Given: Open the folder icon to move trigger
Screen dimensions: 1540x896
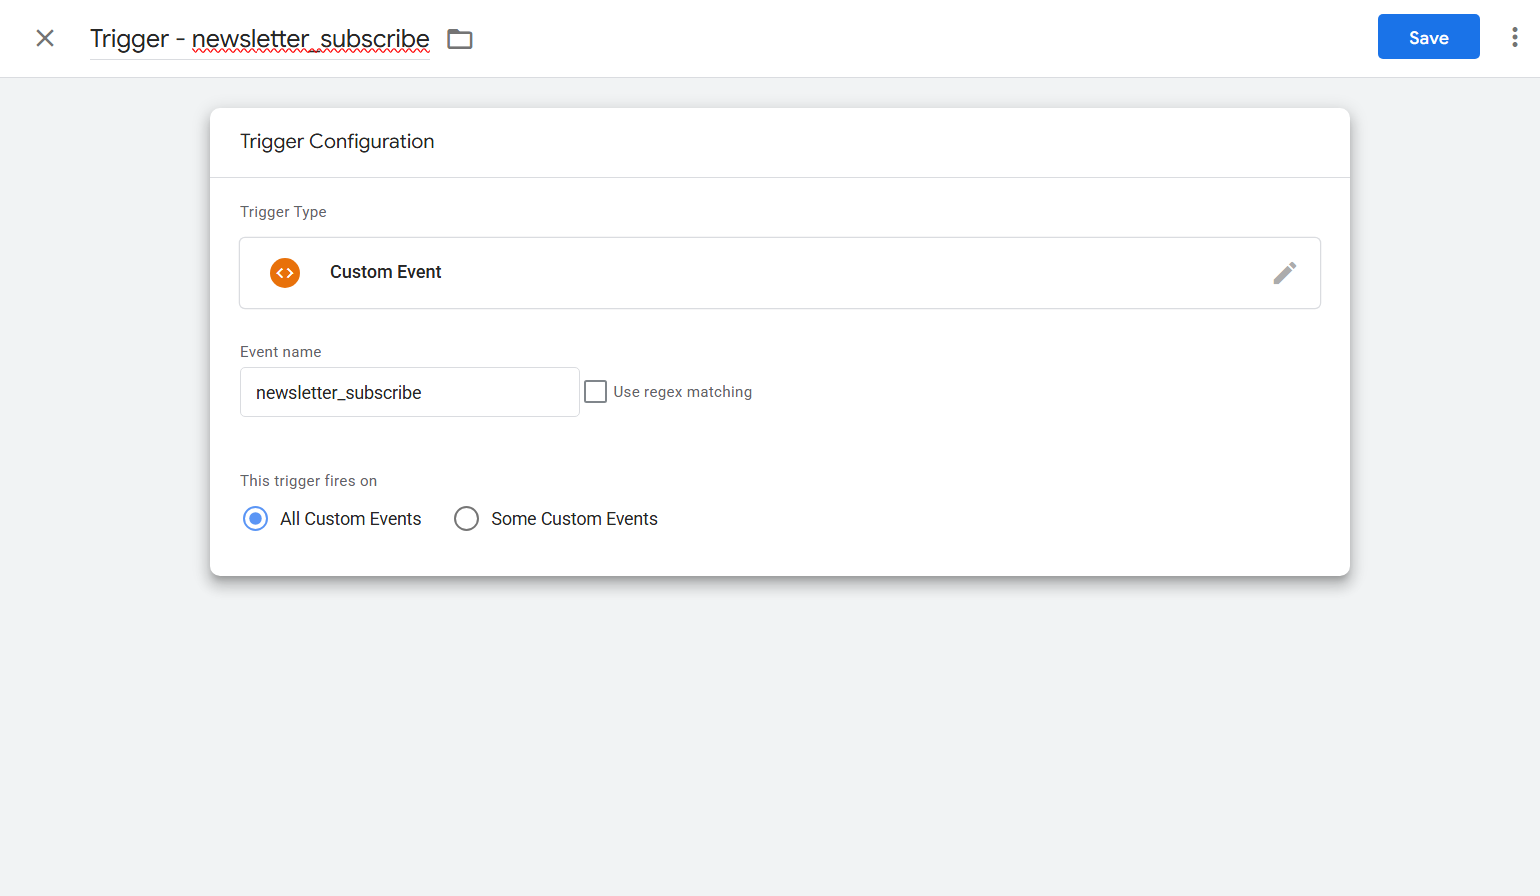Looking at the screenshot, I should pyautogui.click(x=459, y=38).
